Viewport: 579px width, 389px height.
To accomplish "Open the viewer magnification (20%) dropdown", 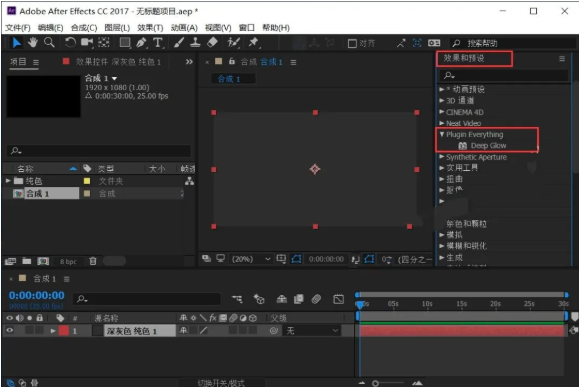I will pyautogui.click(x=251, y=259).
